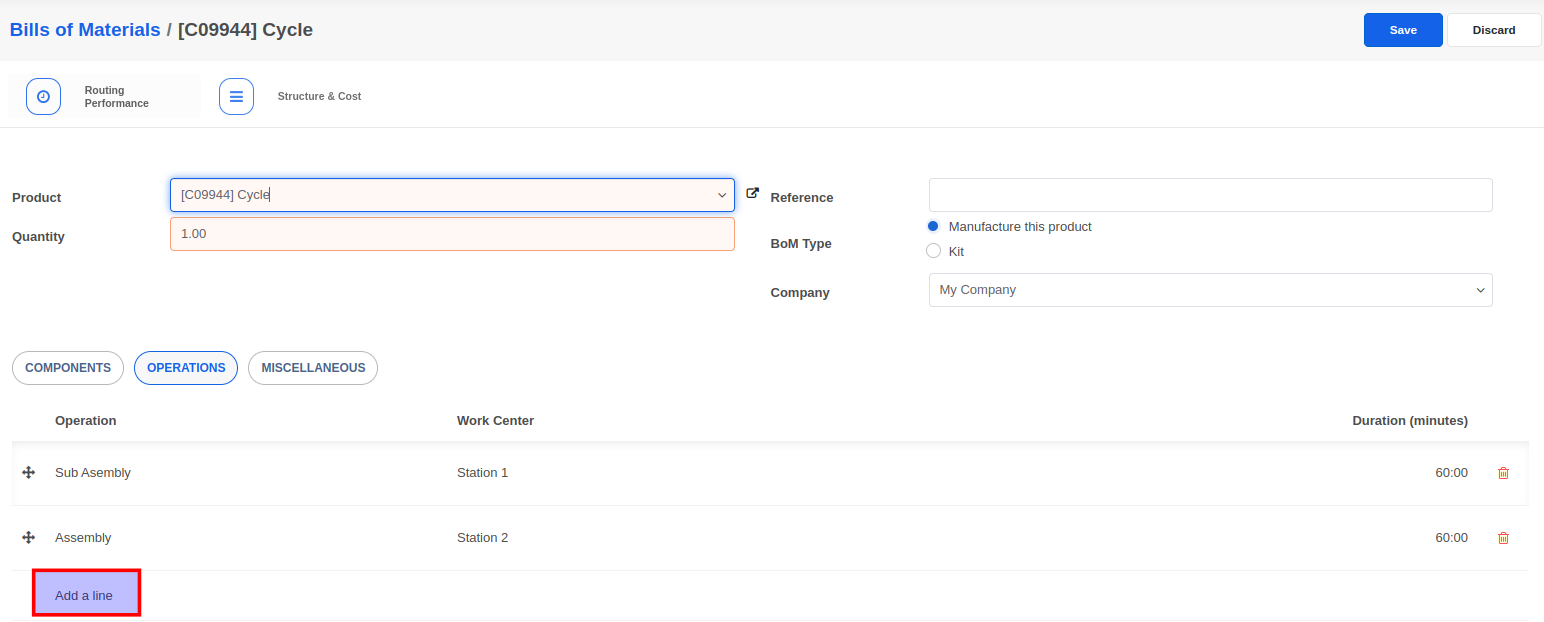The width and height of the screenshot is (1544, 622).
Task: Open Structure & Cost list icon
Action: 236,97
